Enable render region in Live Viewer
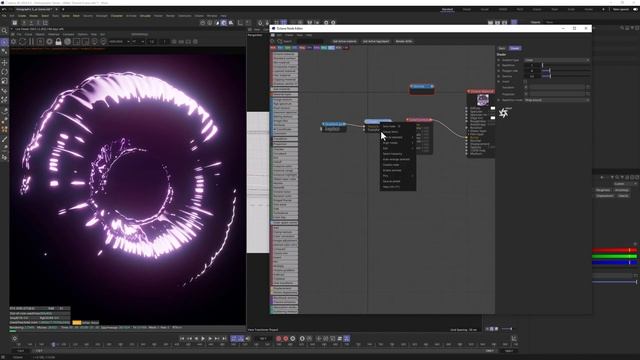Viewport: 640px width, 360px height. [x=76, y=42]
